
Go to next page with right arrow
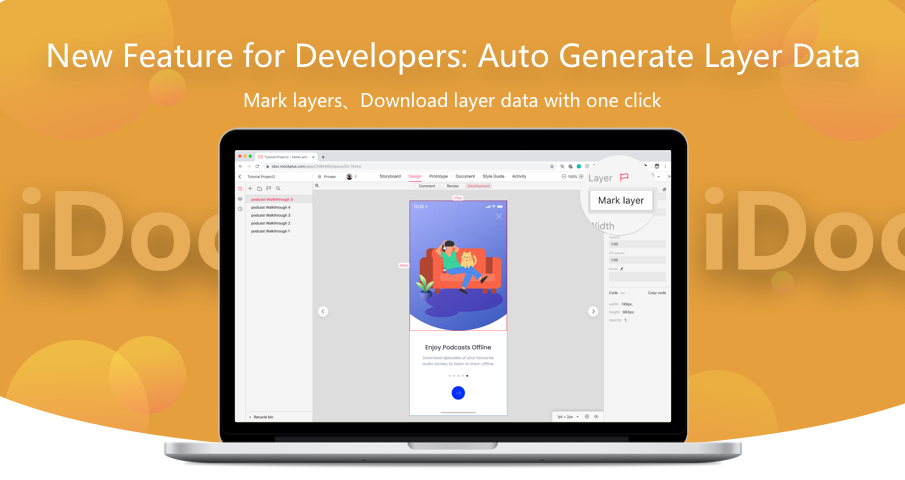tap(593, 312)
